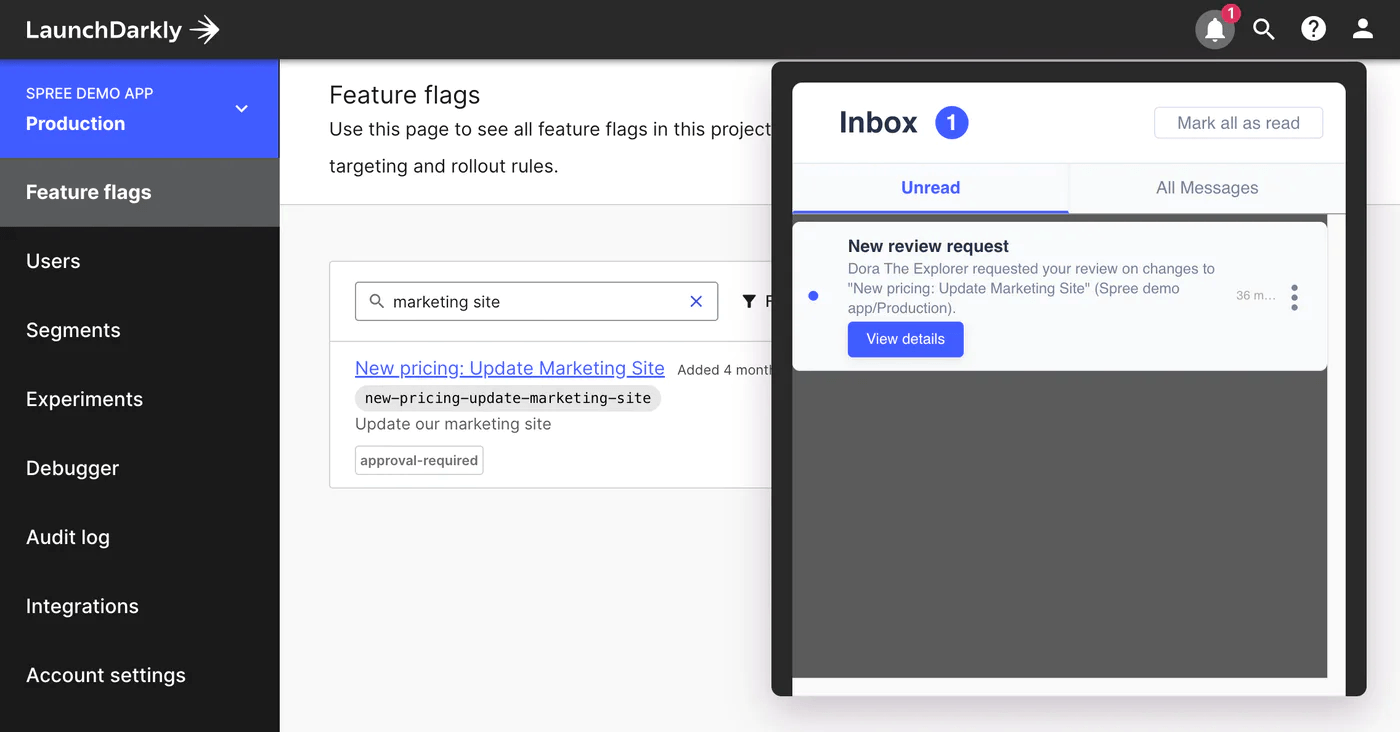1400x732 pixels.
Task: Open the help question mark icon
Action: 1313,28
